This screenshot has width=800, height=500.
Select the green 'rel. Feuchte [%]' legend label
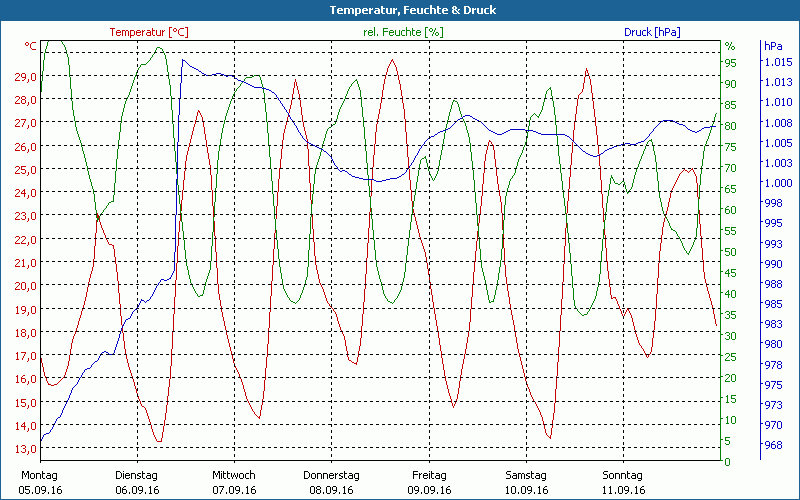pyautogui.click(x=404, y=32)
